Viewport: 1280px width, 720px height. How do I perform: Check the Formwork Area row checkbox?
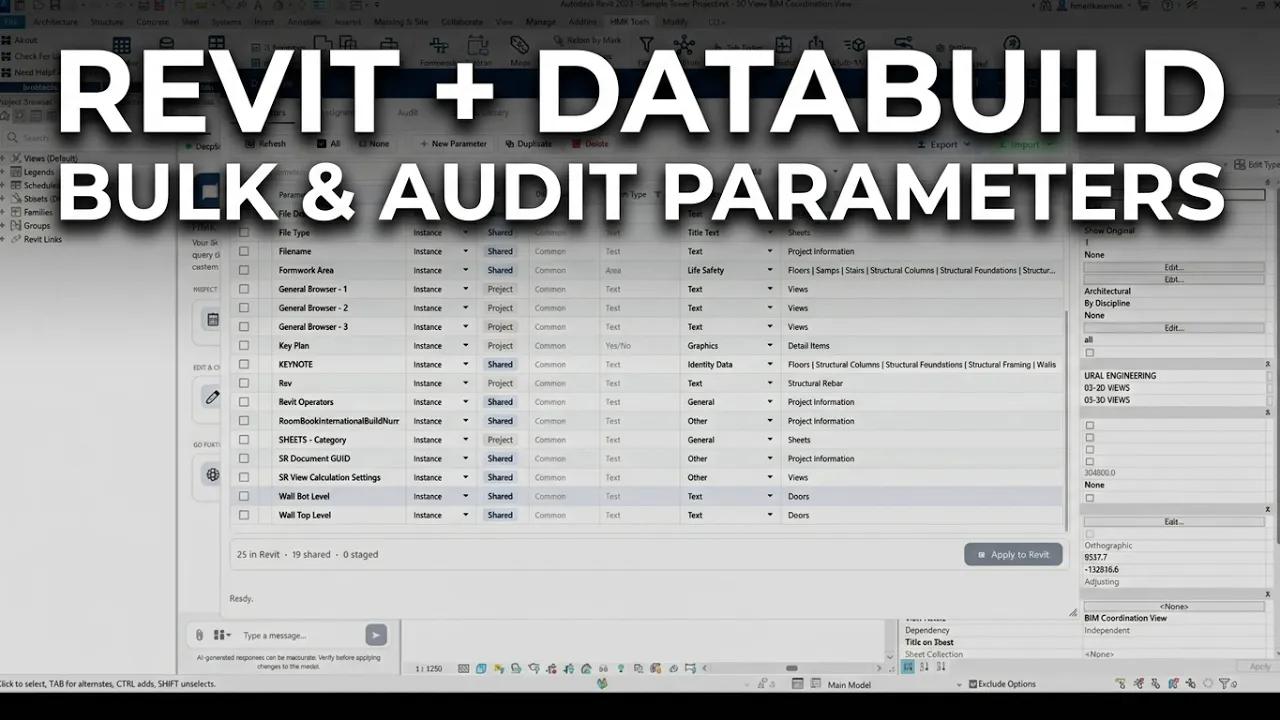pos(244,270)
